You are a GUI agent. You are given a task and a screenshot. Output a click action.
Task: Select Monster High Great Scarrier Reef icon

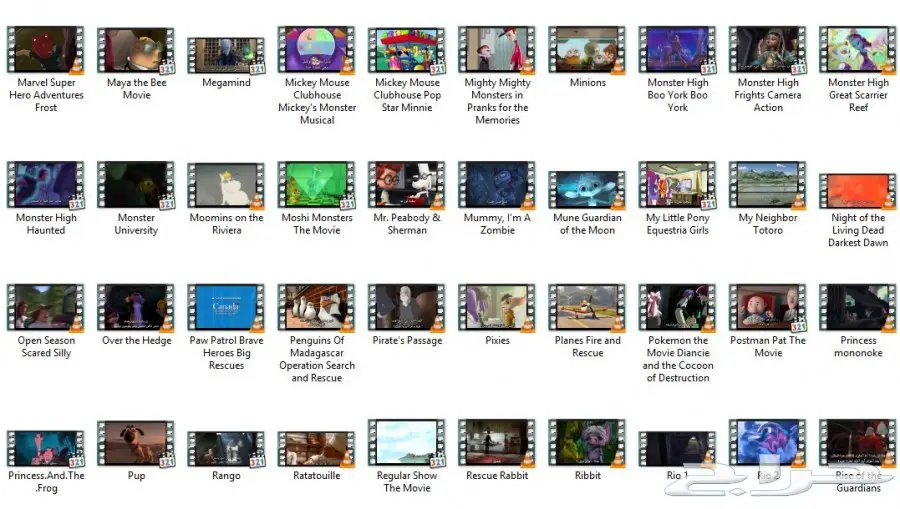pyautogui.click(x=858, y=50)
